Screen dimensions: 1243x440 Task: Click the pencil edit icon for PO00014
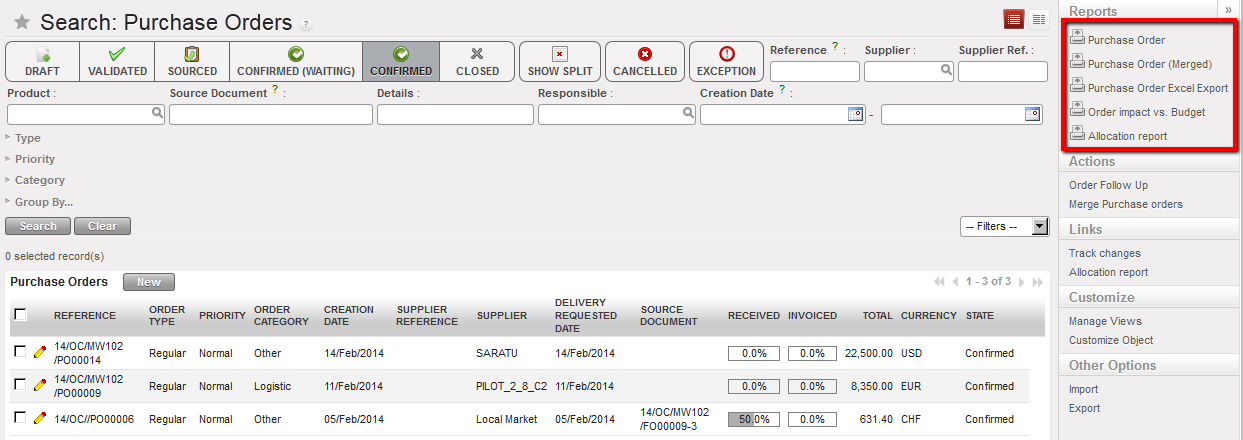(x=40, y=352)
